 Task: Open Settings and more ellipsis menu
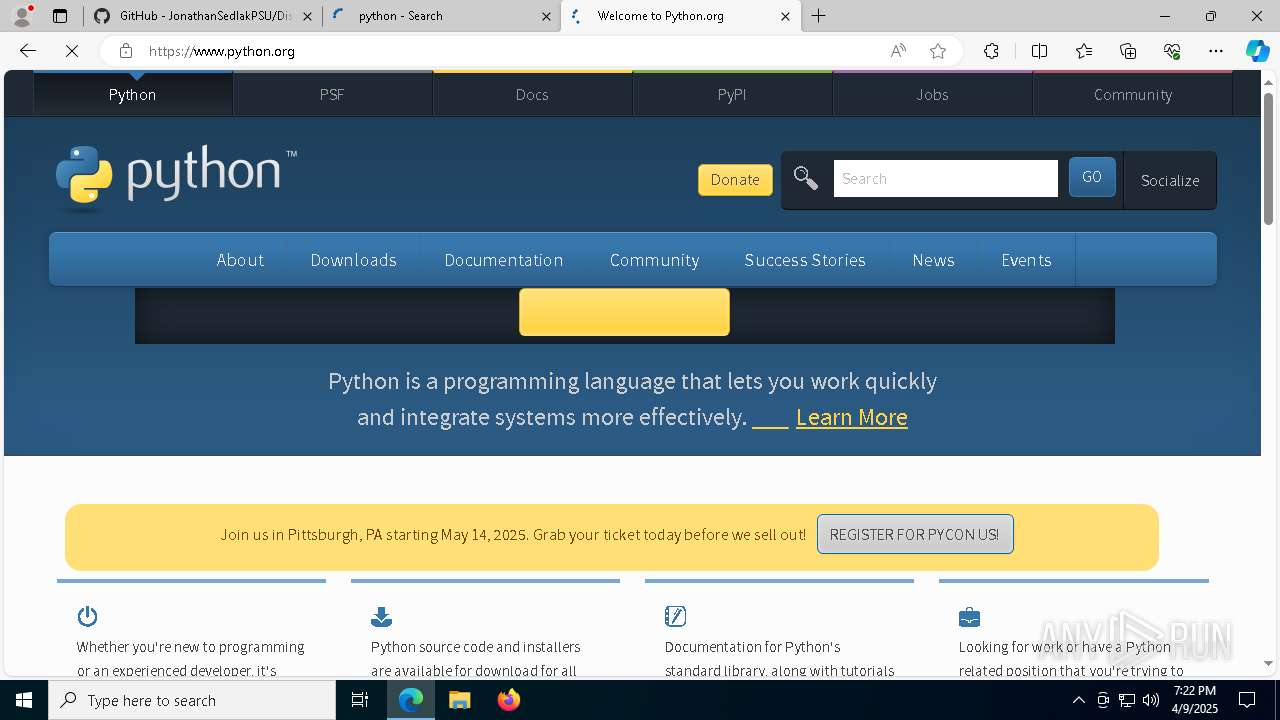[x=1216, y=51]
